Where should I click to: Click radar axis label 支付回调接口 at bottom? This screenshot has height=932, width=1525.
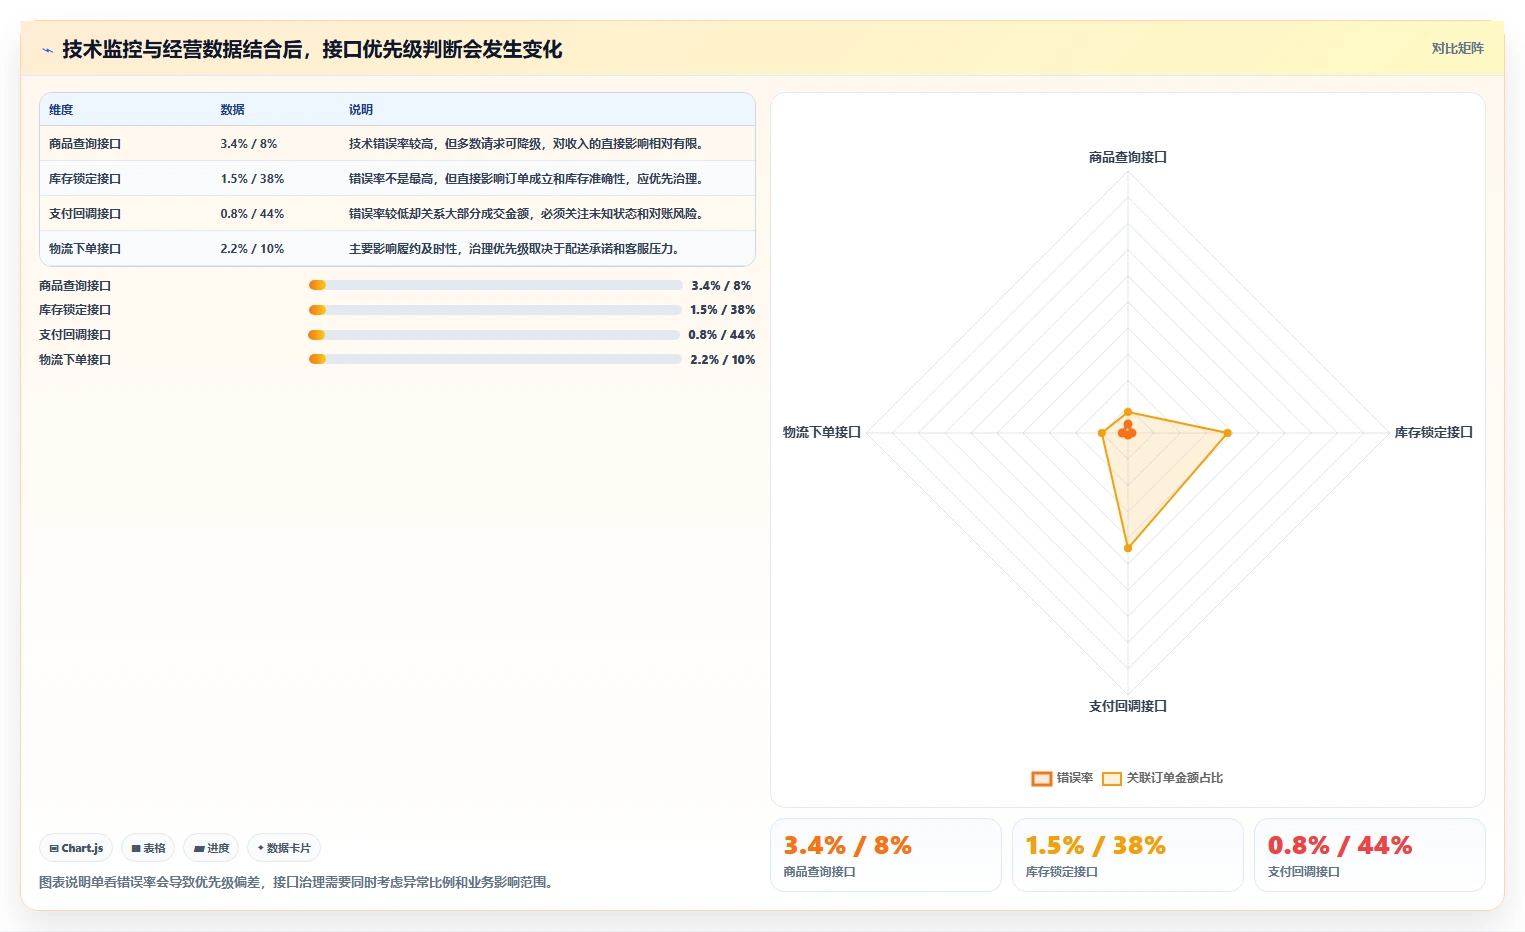(1128, 706)
